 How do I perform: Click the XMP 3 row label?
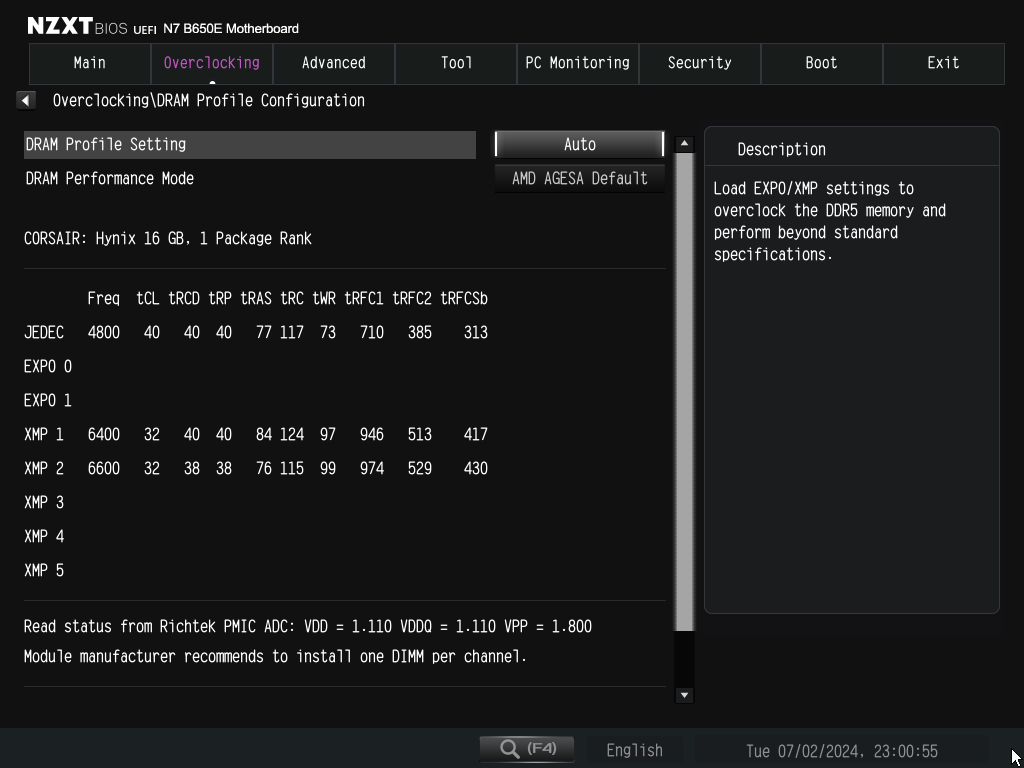[x=44, y=502]
